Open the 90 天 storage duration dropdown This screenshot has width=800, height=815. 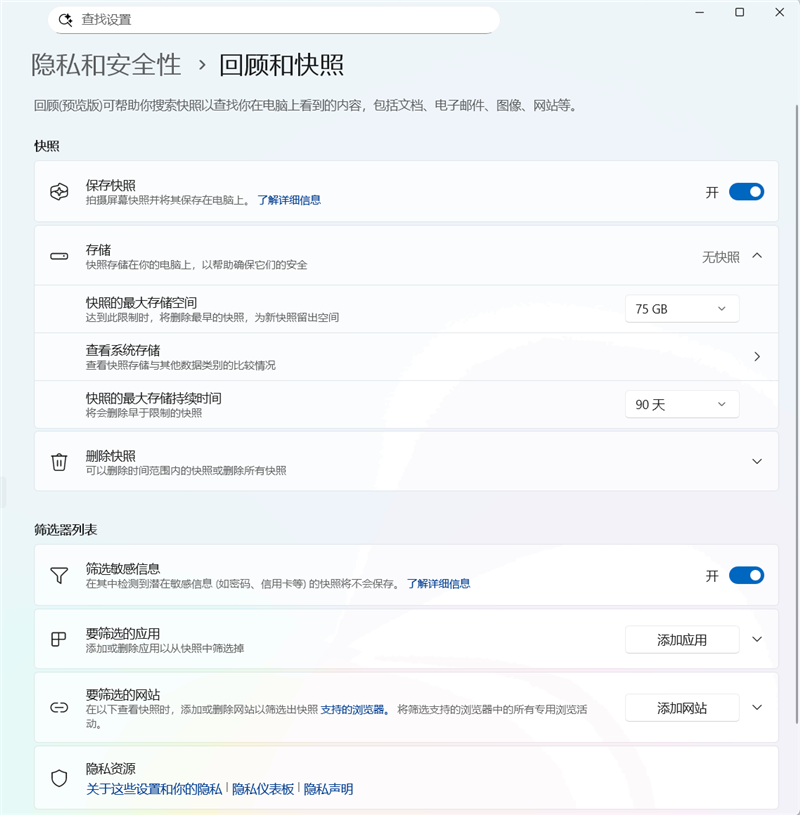click(682, 404)
